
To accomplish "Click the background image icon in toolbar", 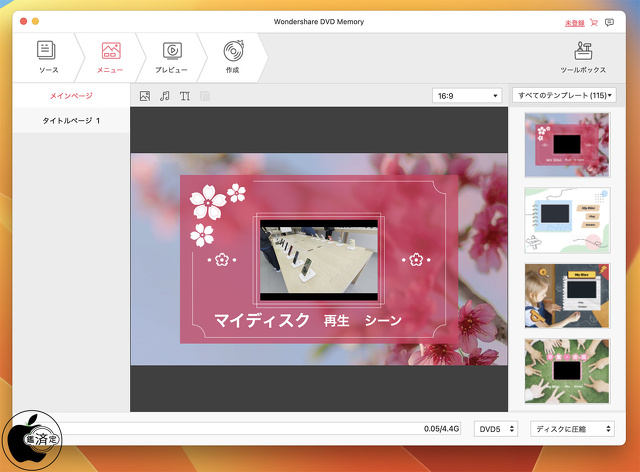I will coord(145,96).
